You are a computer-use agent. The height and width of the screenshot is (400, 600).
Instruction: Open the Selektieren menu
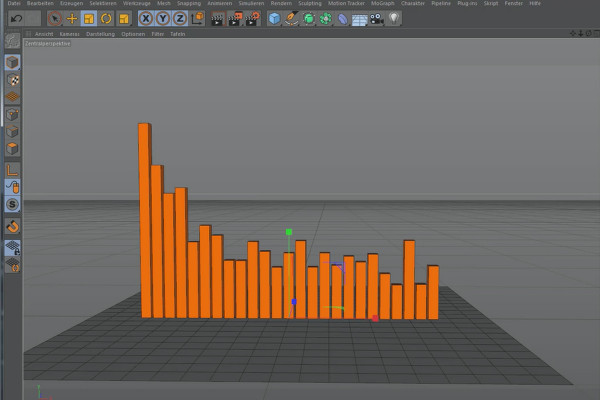[103, 3]
